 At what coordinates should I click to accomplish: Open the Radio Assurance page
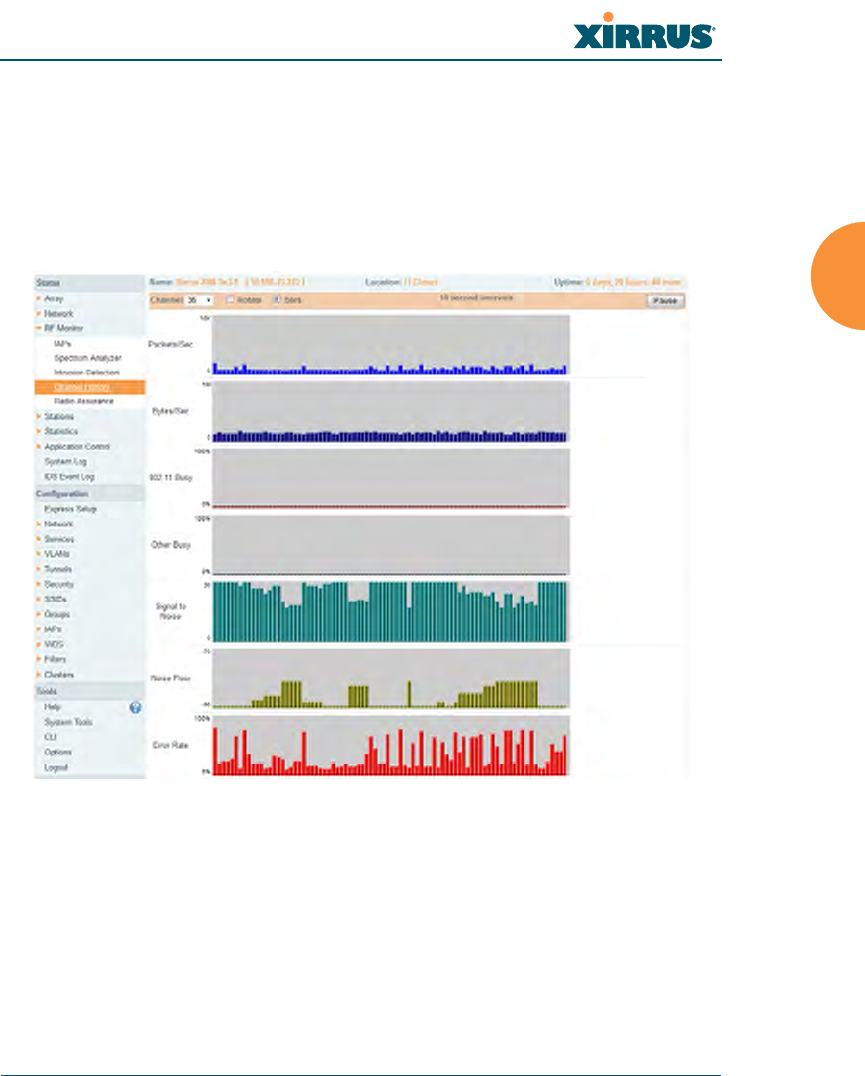coord(84,401)
